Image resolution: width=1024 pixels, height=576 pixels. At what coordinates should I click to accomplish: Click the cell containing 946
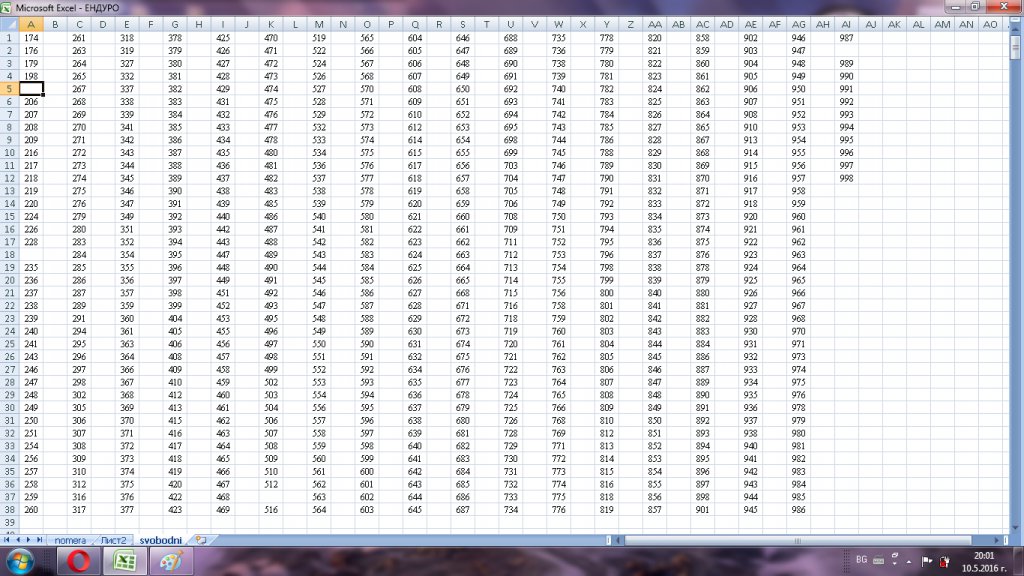tap(798, 38)
